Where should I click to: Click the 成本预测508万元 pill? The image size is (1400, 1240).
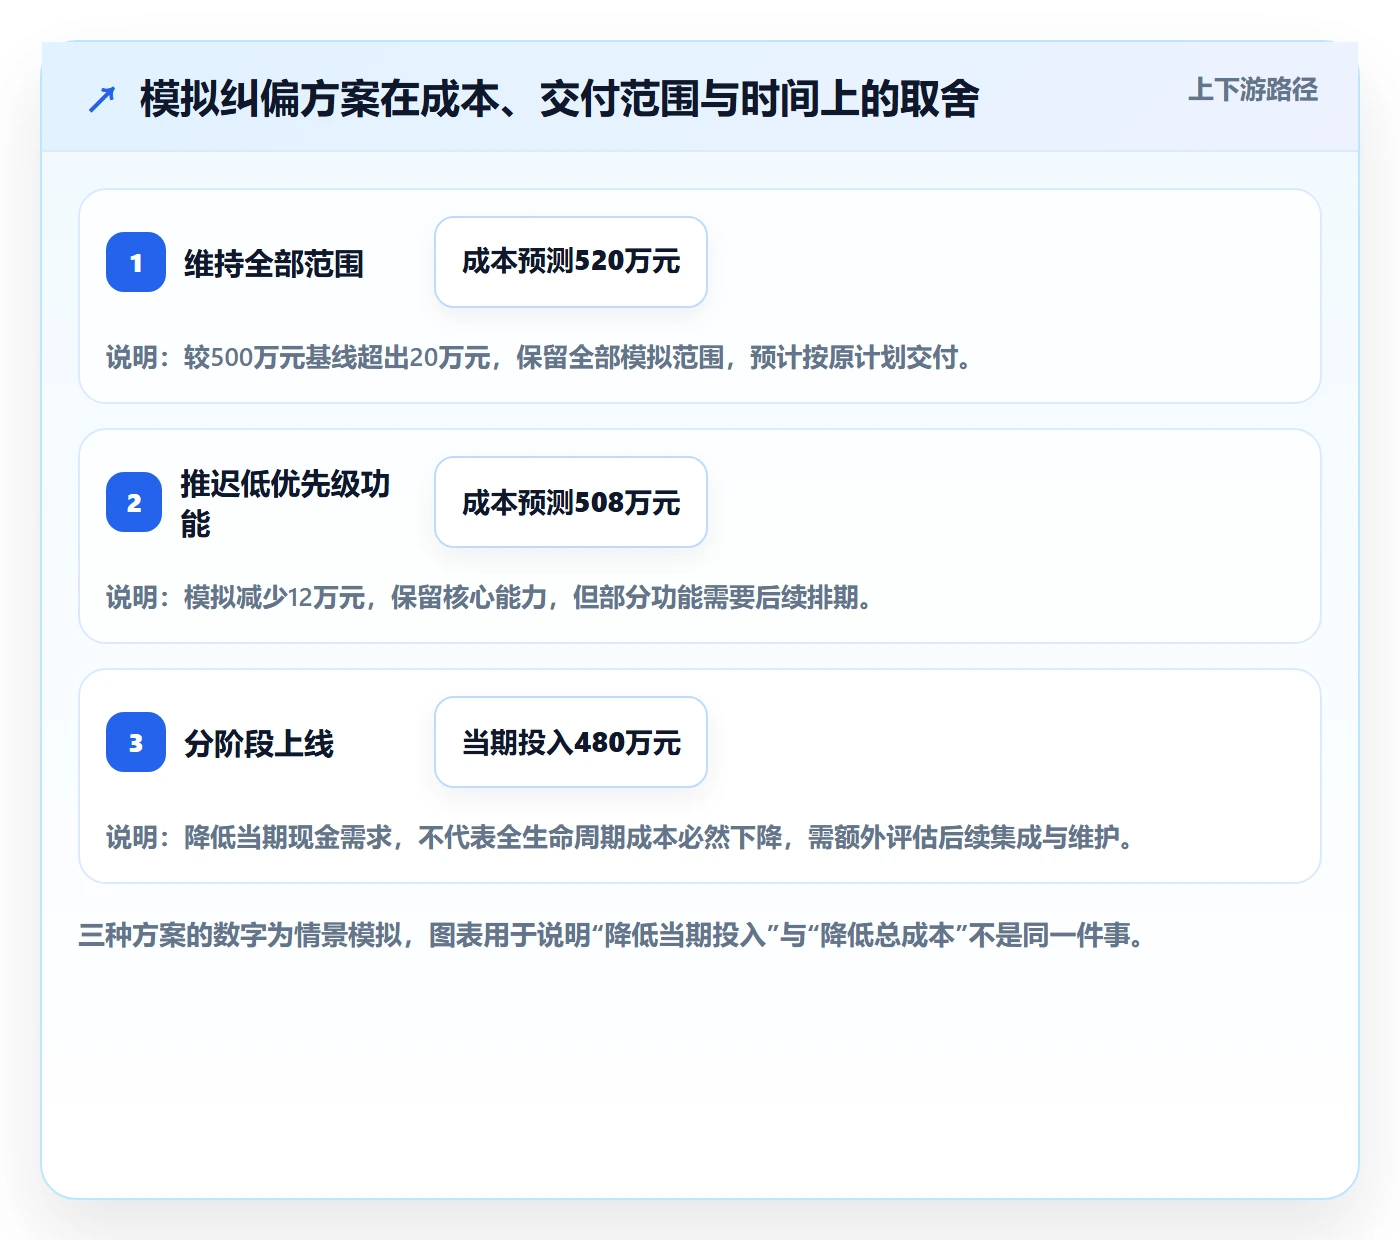(571, 502)
